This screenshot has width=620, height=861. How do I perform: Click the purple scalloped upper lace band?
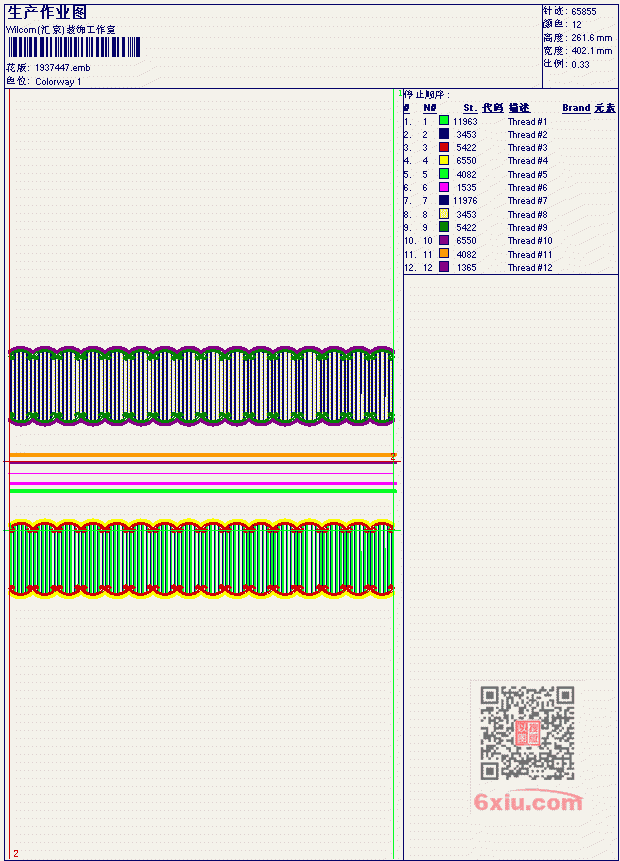pos(202,385)
